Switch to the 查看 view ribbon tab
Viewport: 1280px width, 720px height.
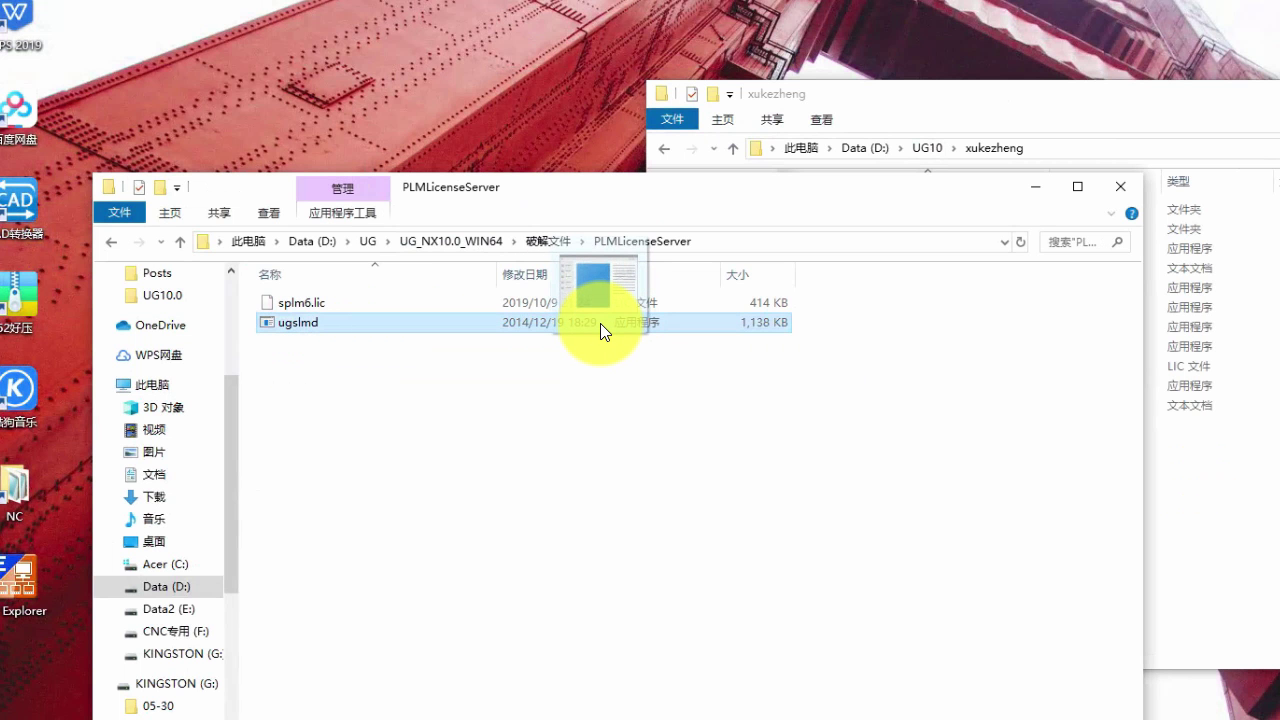(x=269, y=213)
